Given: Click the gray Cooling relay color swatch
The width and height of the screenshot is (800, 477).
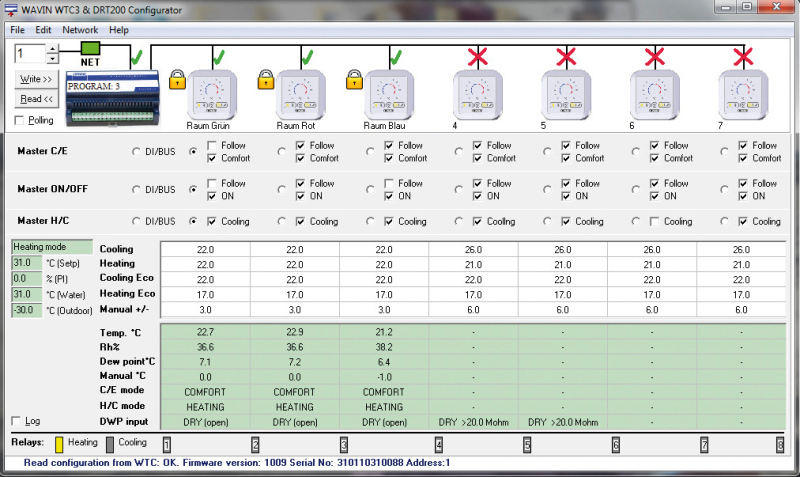Looking at the screenshot, I should click(110, 444).
